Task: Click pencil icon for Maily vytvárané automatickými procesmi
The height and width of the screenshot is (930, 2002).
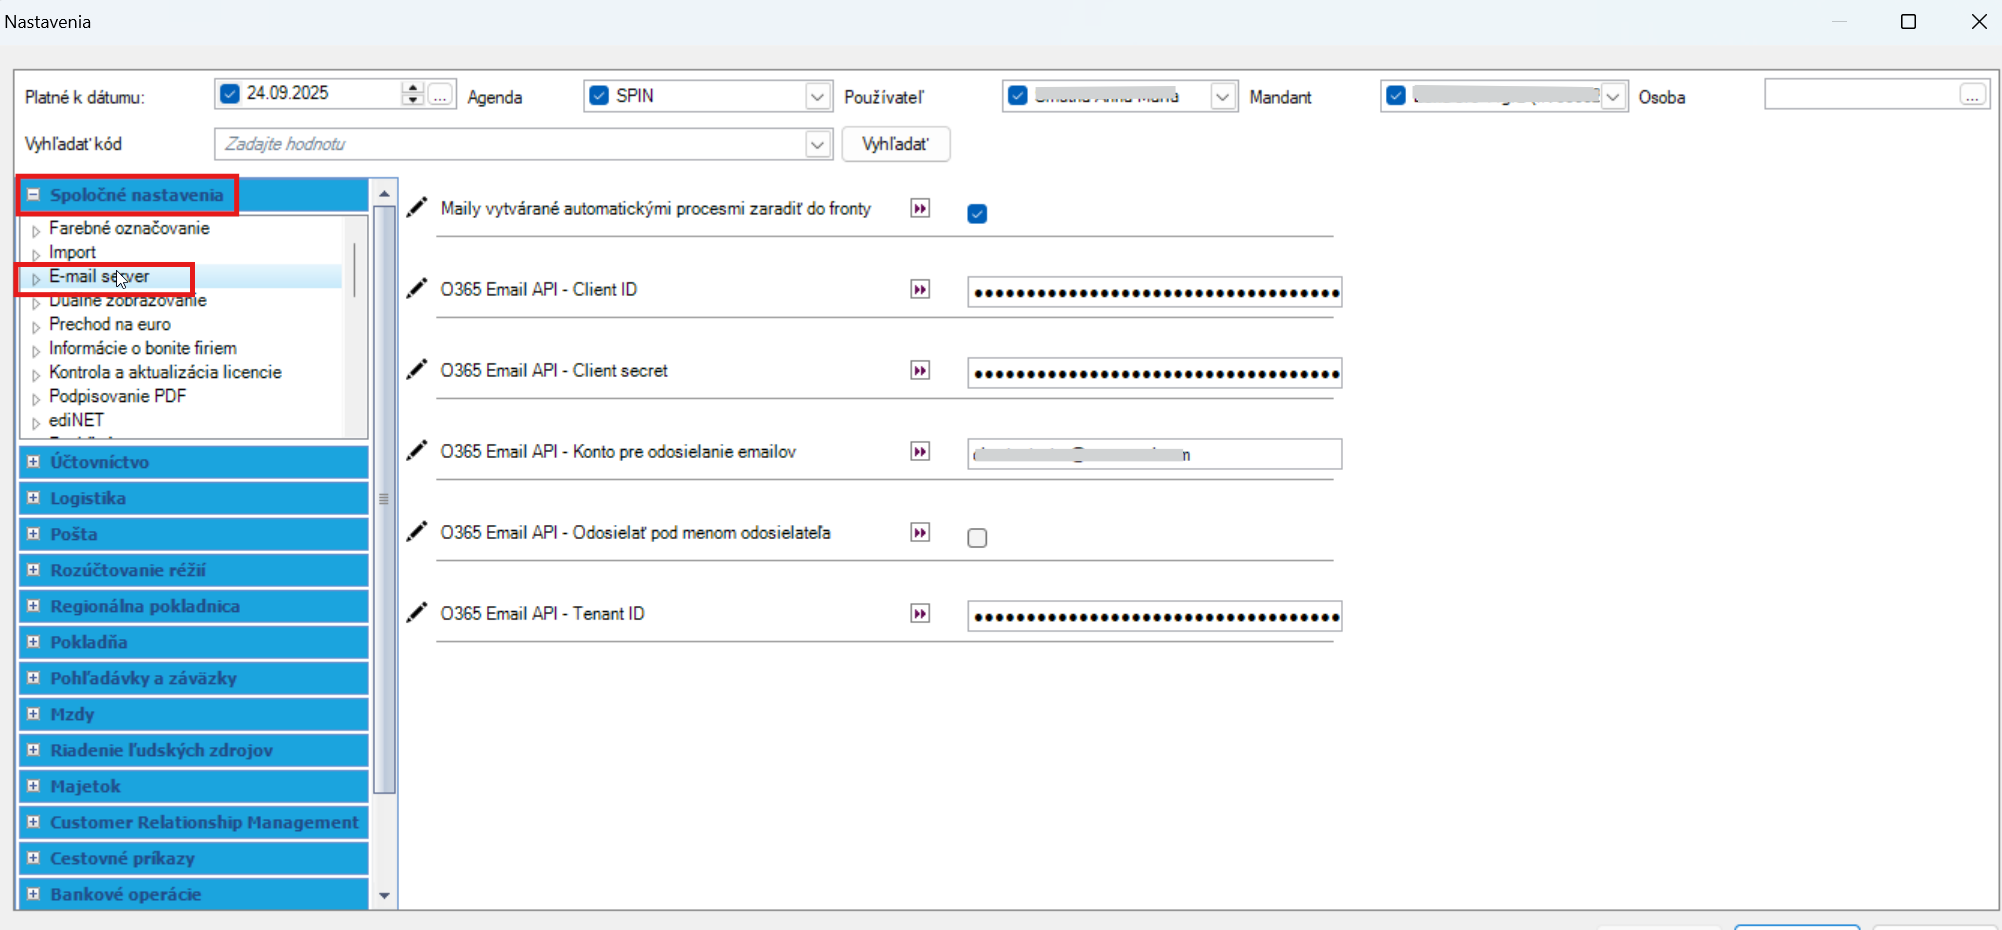Action: click(417, 208)
